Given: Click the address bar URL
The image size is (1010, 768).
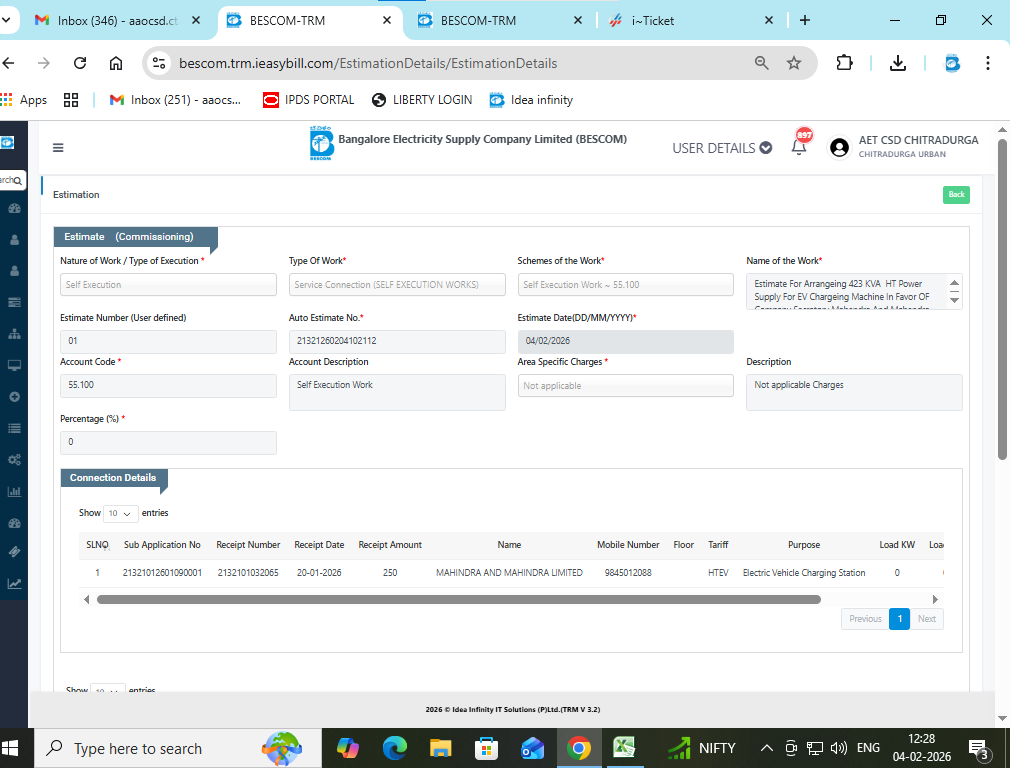Looking at the screenshot, I should [368, 63].
